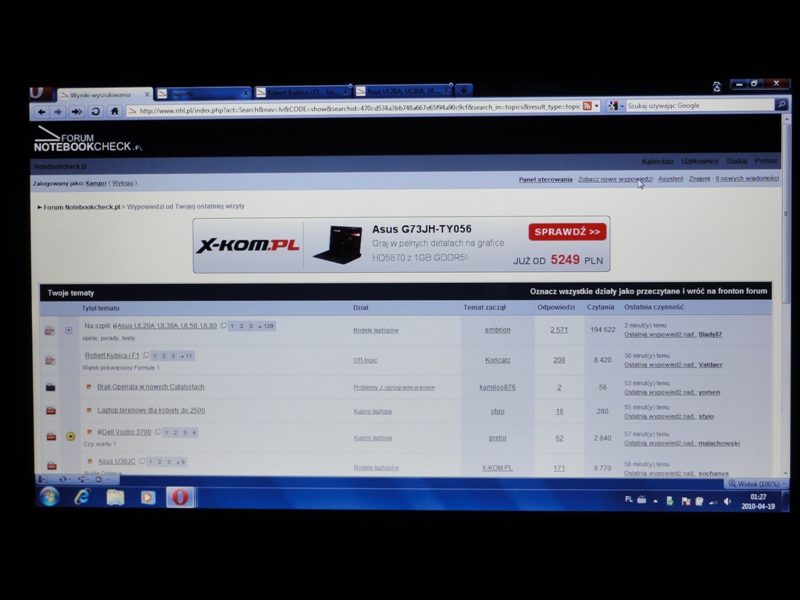Click the pinned marker in Asus UL20A row
This screenshot has height=600, width=800.
click(68, 331)
